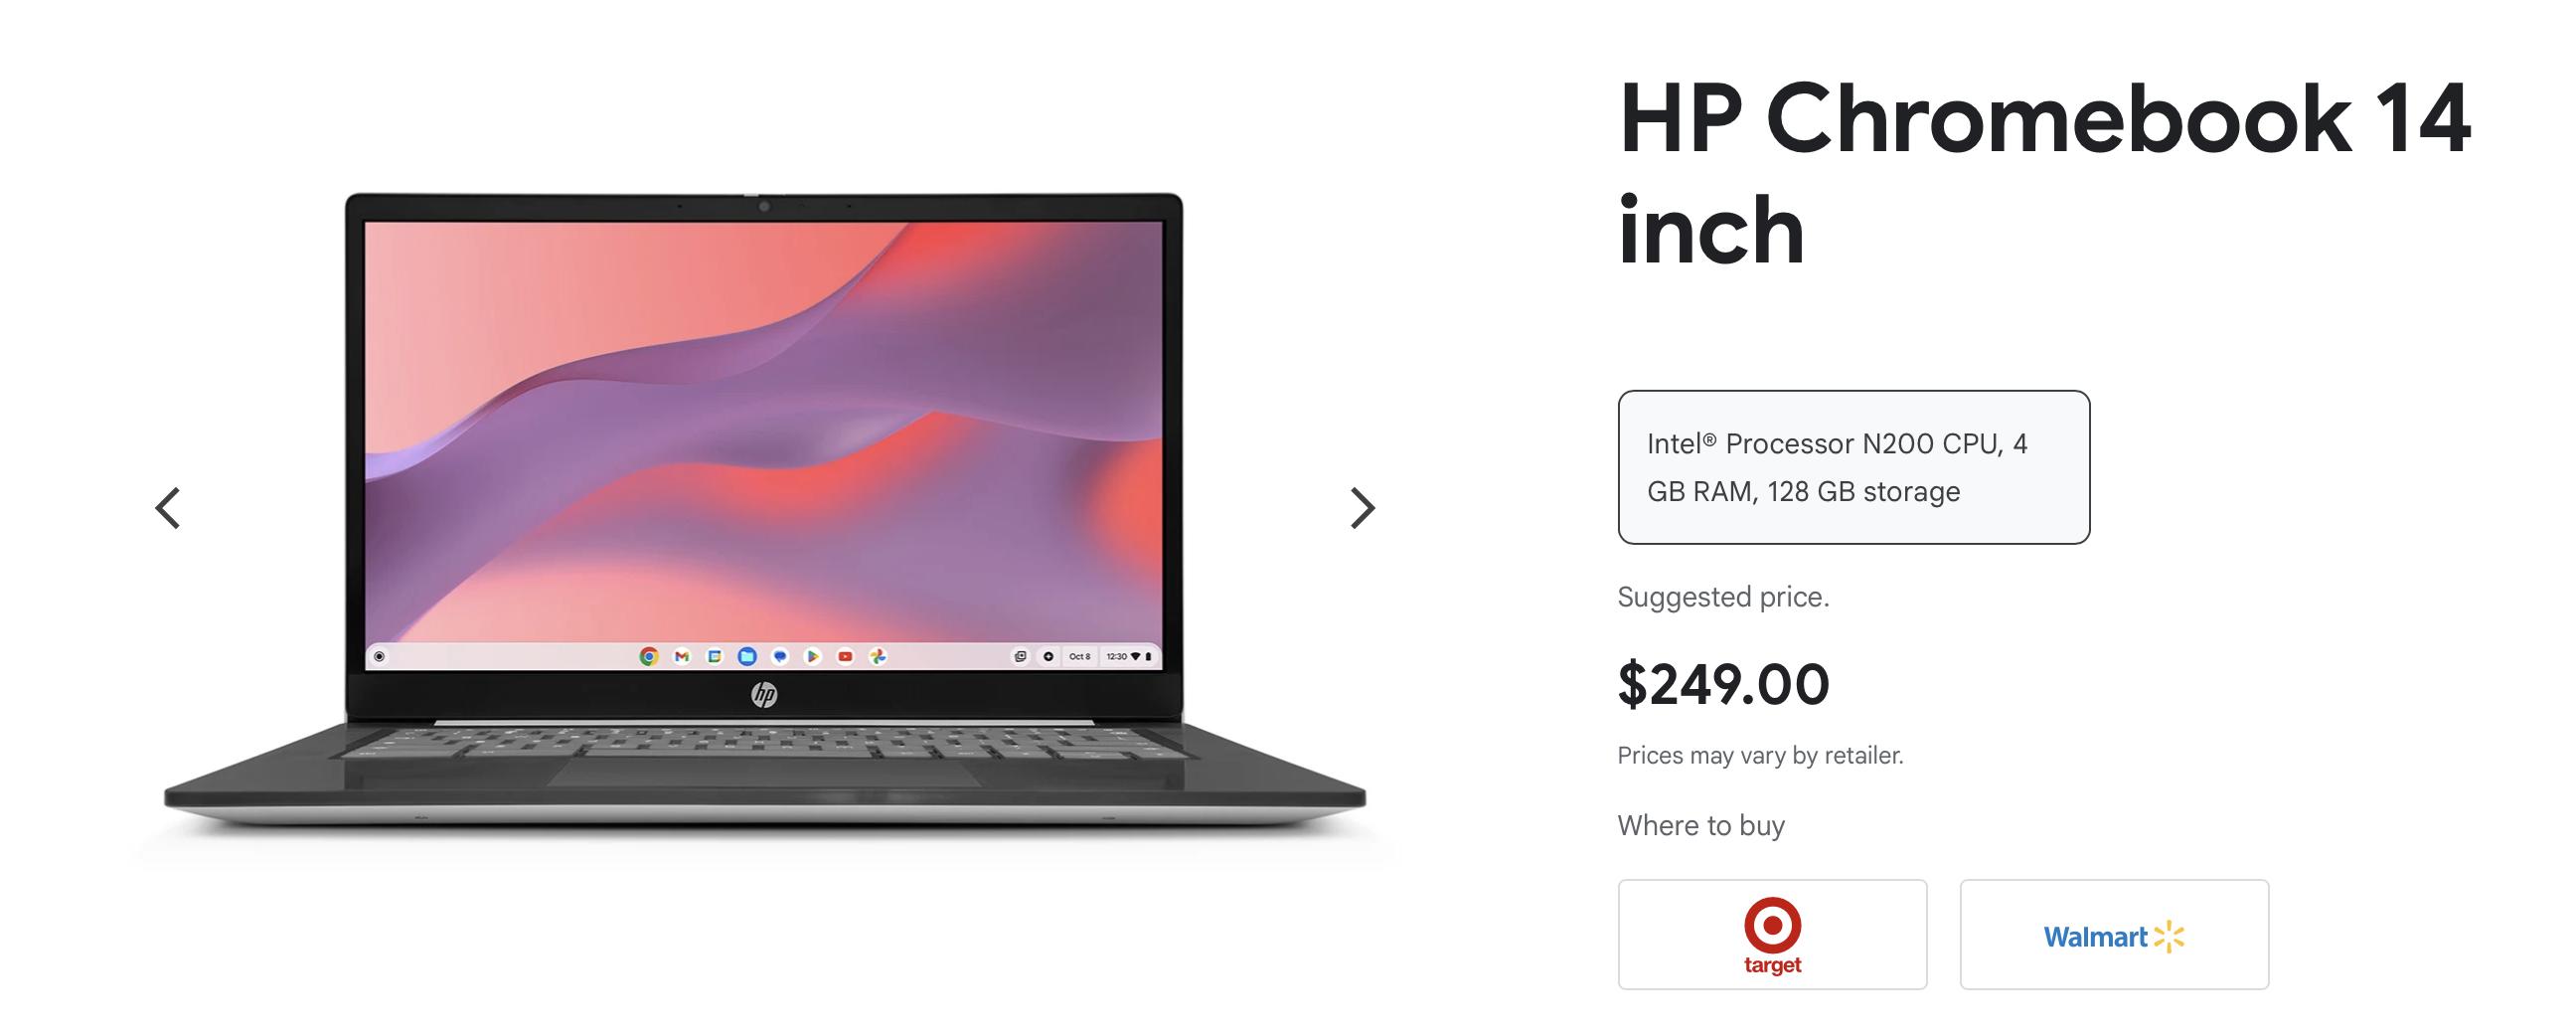Show the previous product image

168,508
